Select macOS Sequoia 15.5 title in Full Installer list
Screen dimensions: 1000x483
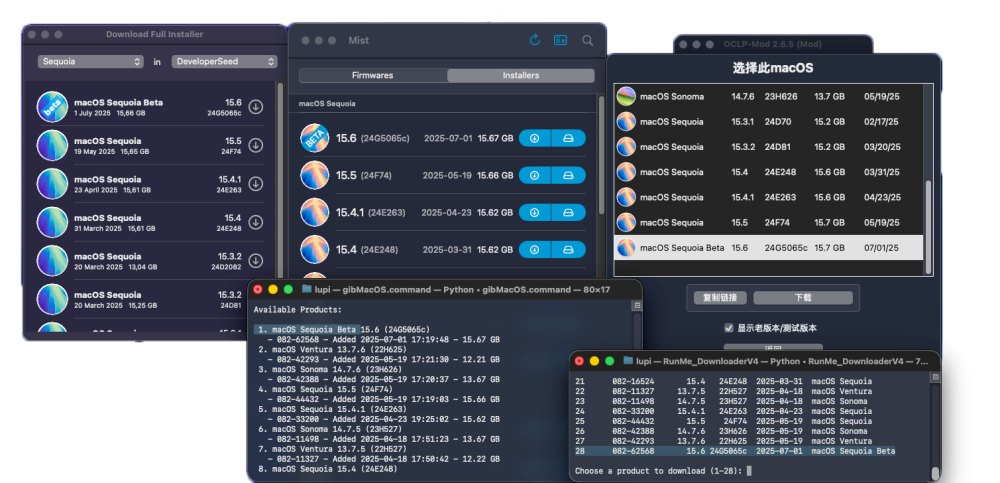108,141
